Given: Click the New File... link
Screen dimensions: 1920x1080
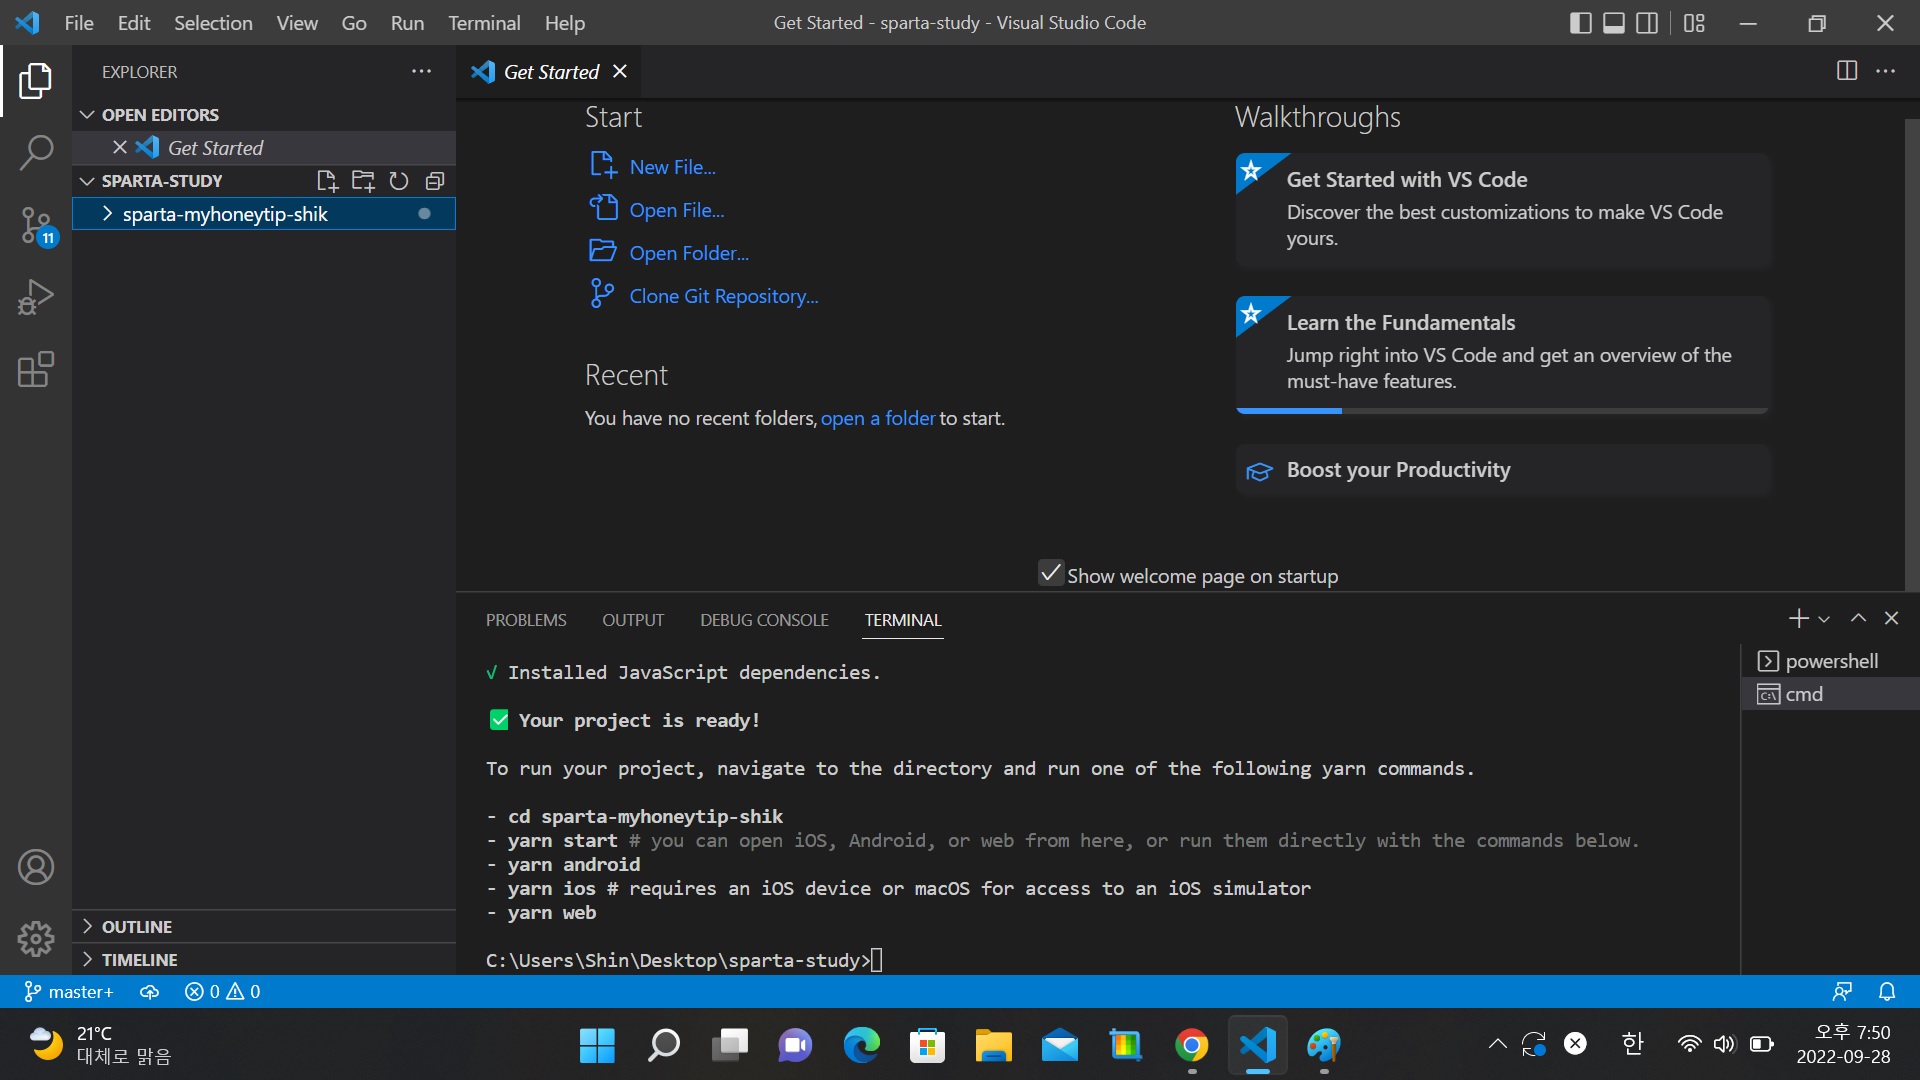Looking at the screenshot, I should tap(672, 167).
